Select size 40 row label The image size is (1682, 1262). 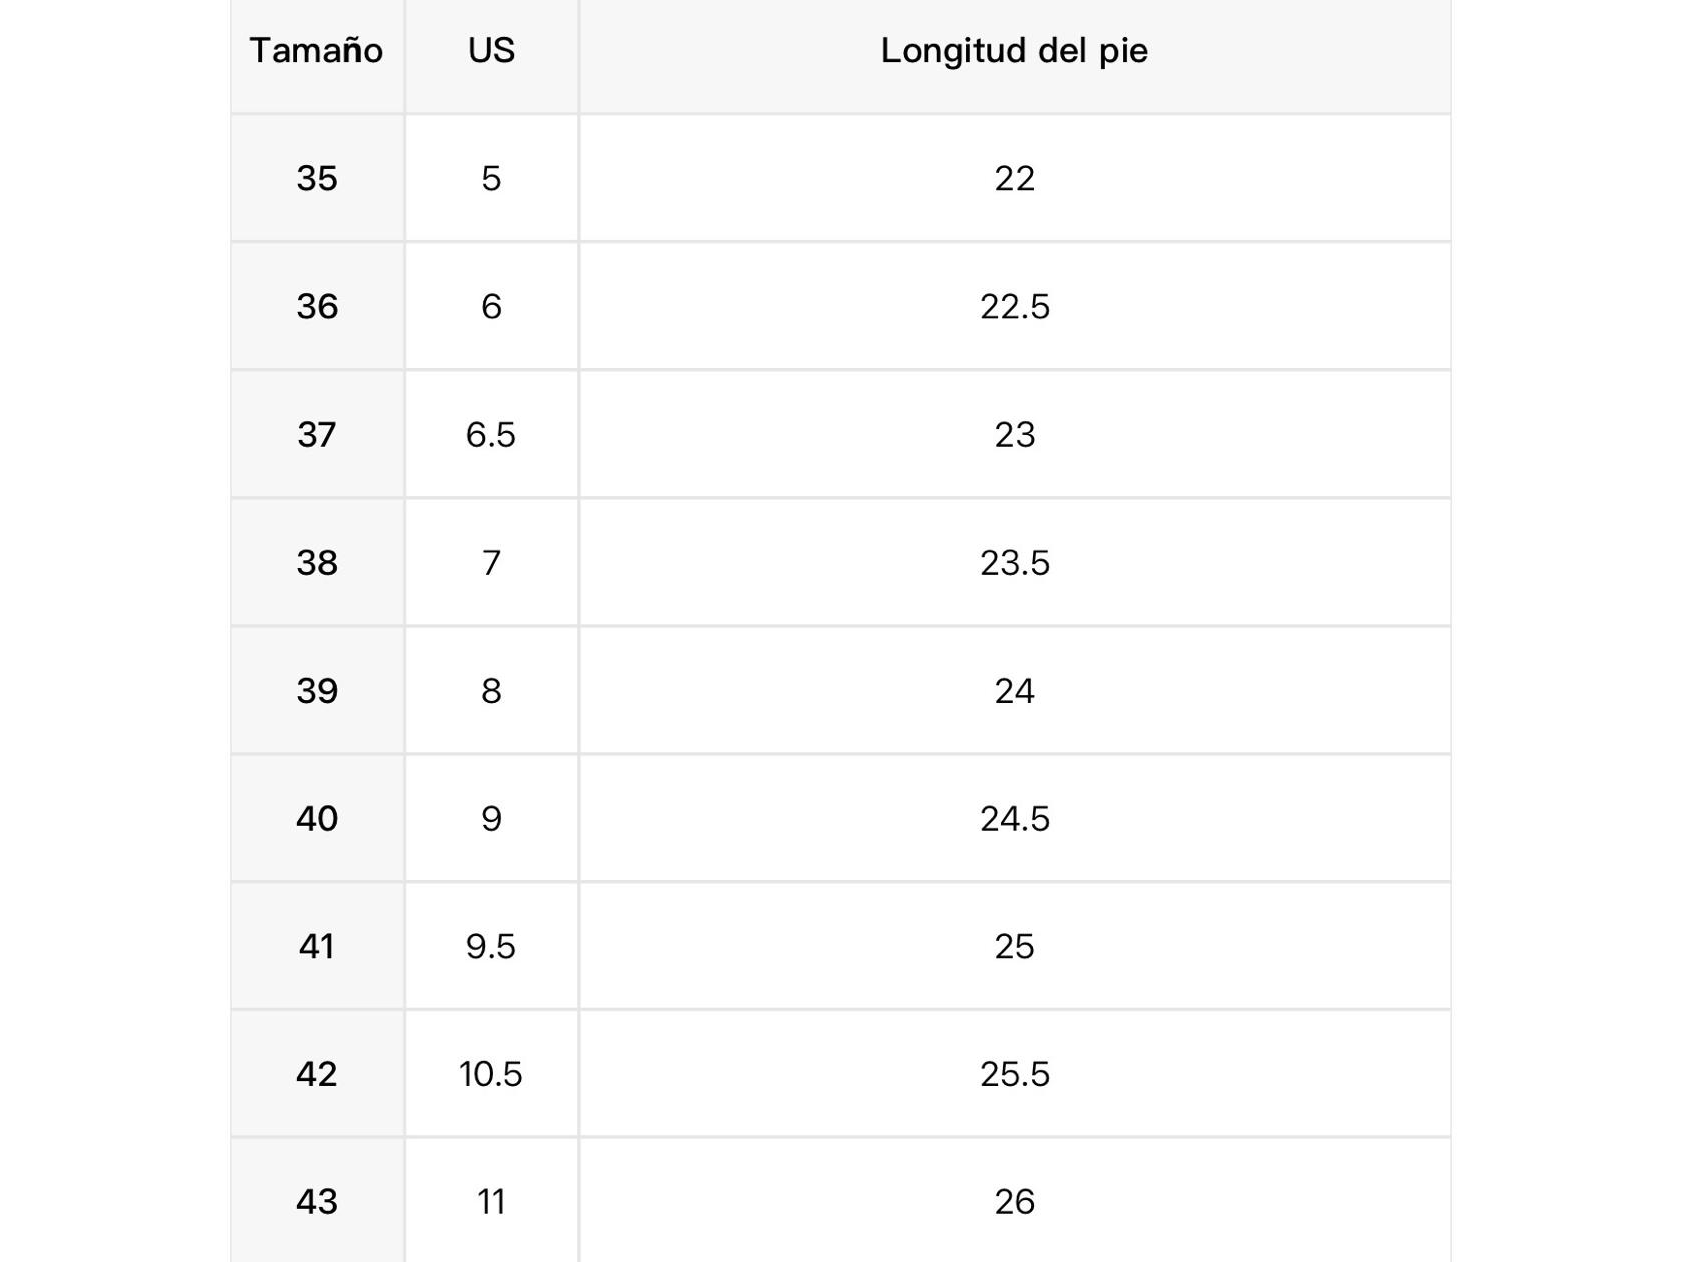(x=317, y=818)
